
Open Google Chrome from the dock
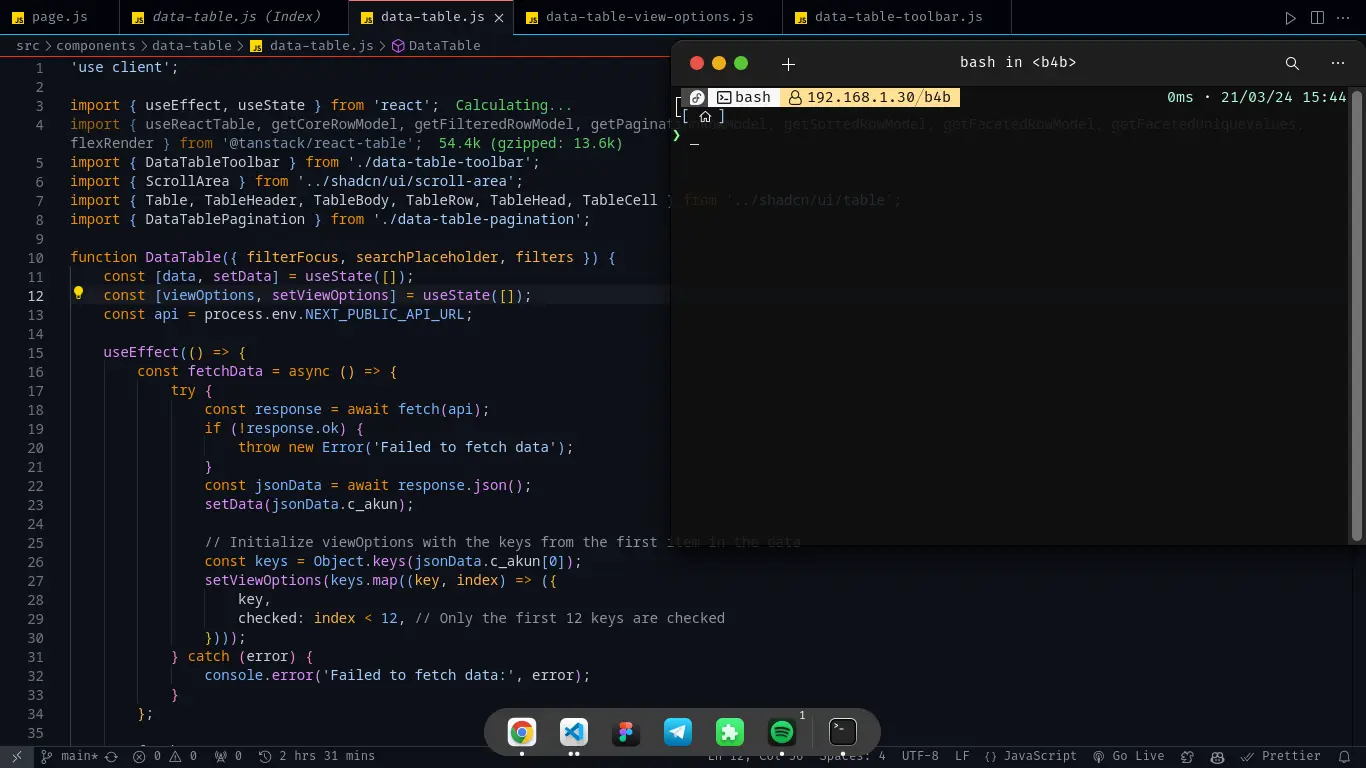(521, 733)
